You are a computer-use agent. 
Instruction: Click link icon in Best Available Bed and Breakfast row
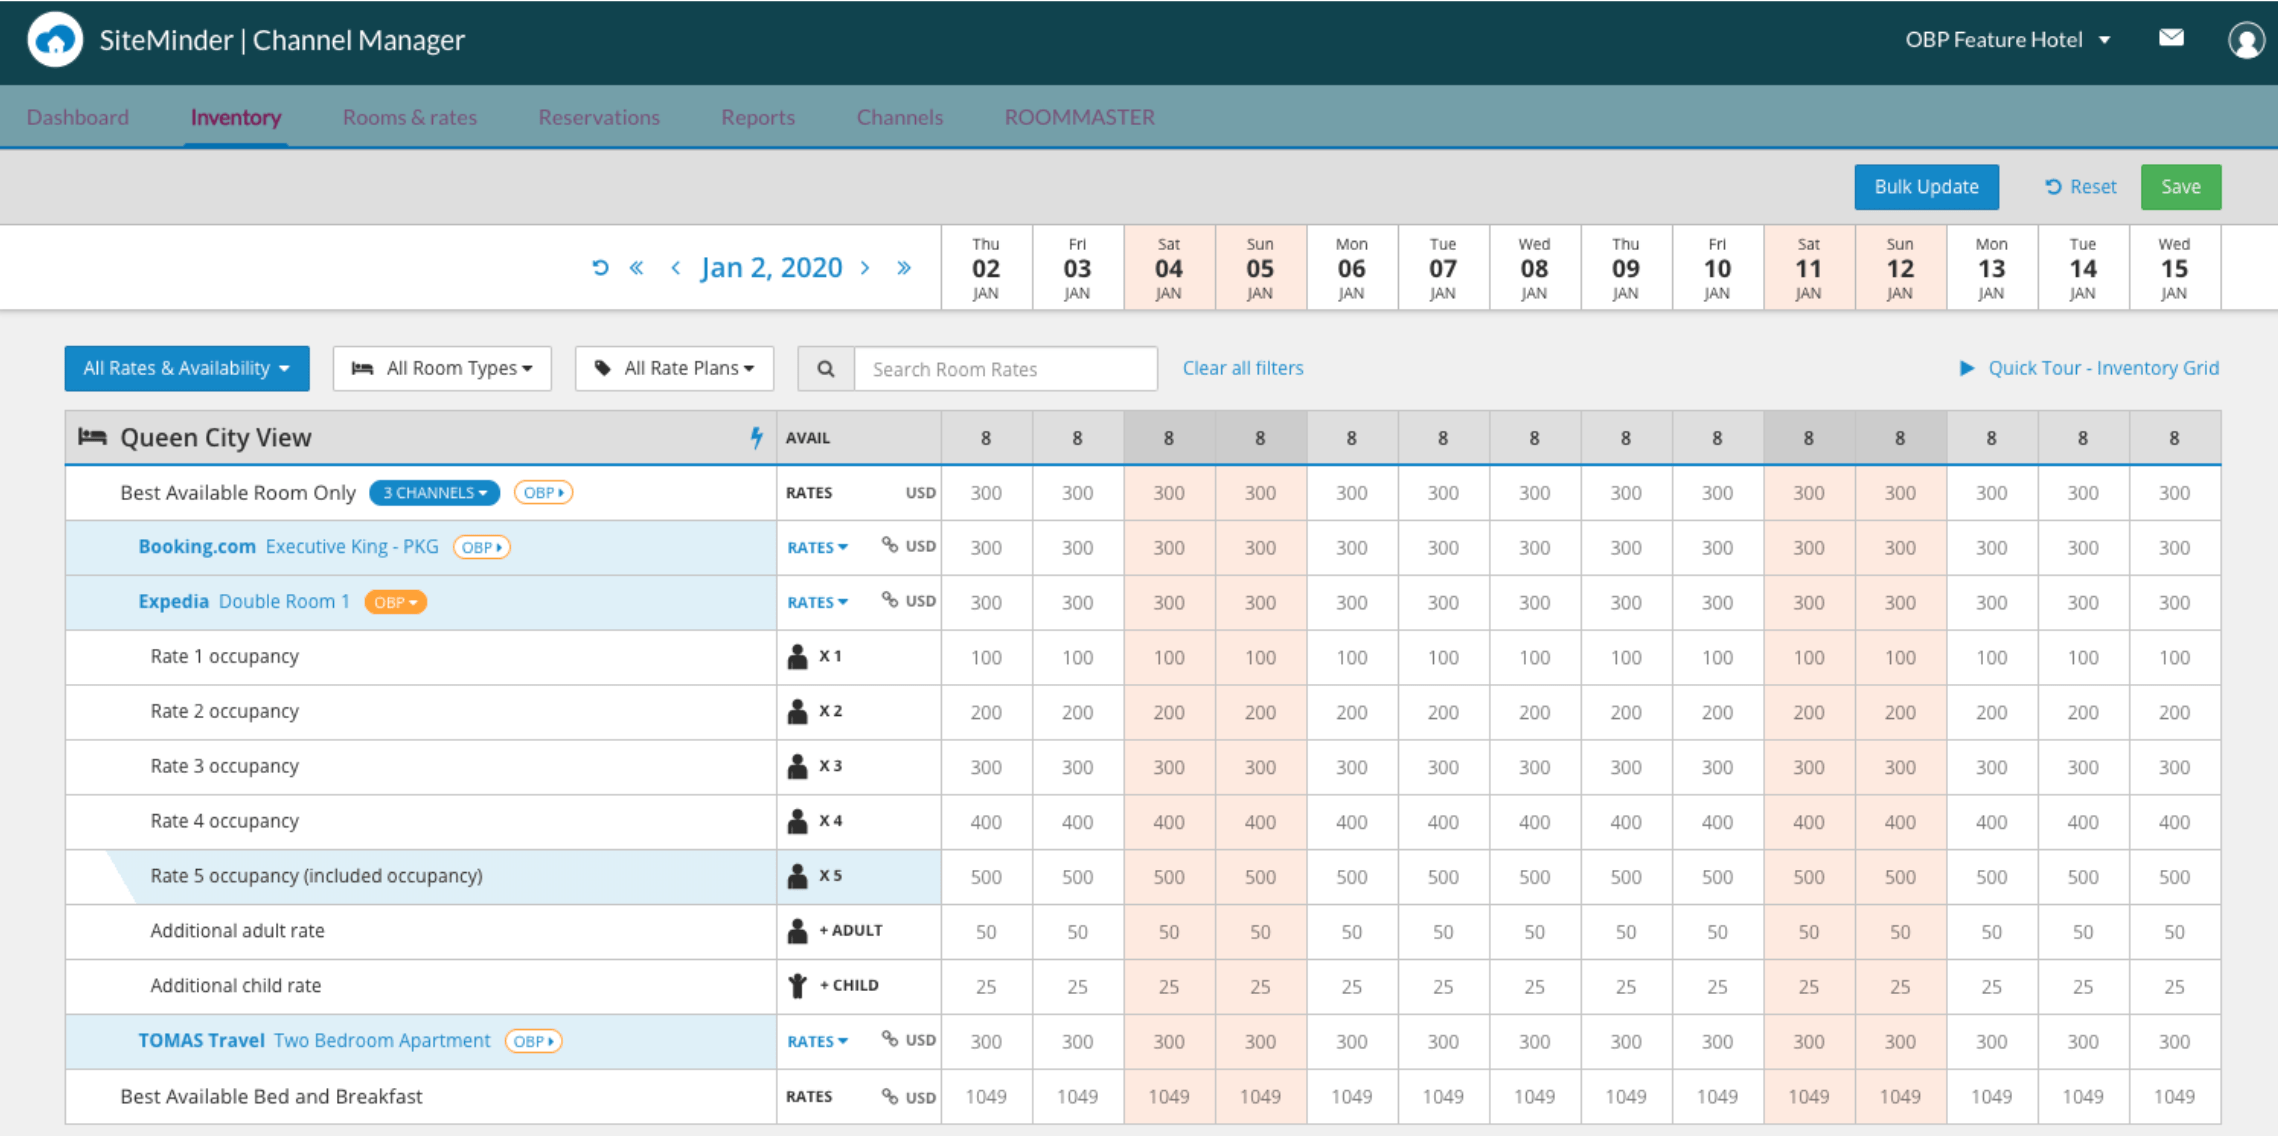889,1096
